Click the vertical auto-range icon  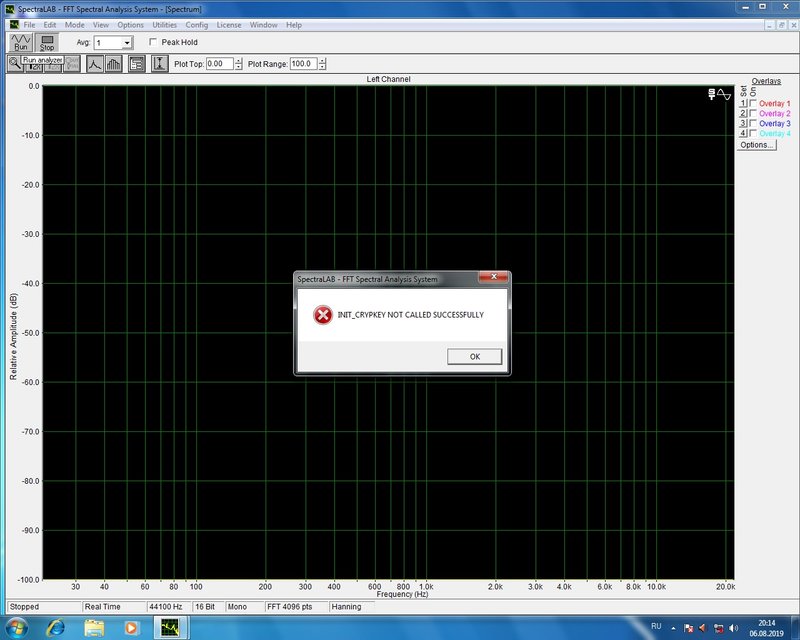(159, 64)
